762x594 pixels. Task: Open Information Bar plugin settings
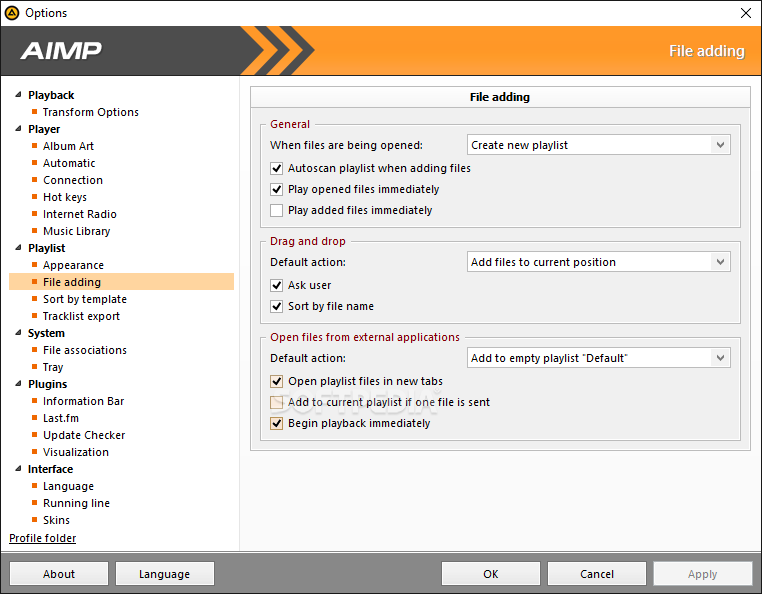point(83,402)
